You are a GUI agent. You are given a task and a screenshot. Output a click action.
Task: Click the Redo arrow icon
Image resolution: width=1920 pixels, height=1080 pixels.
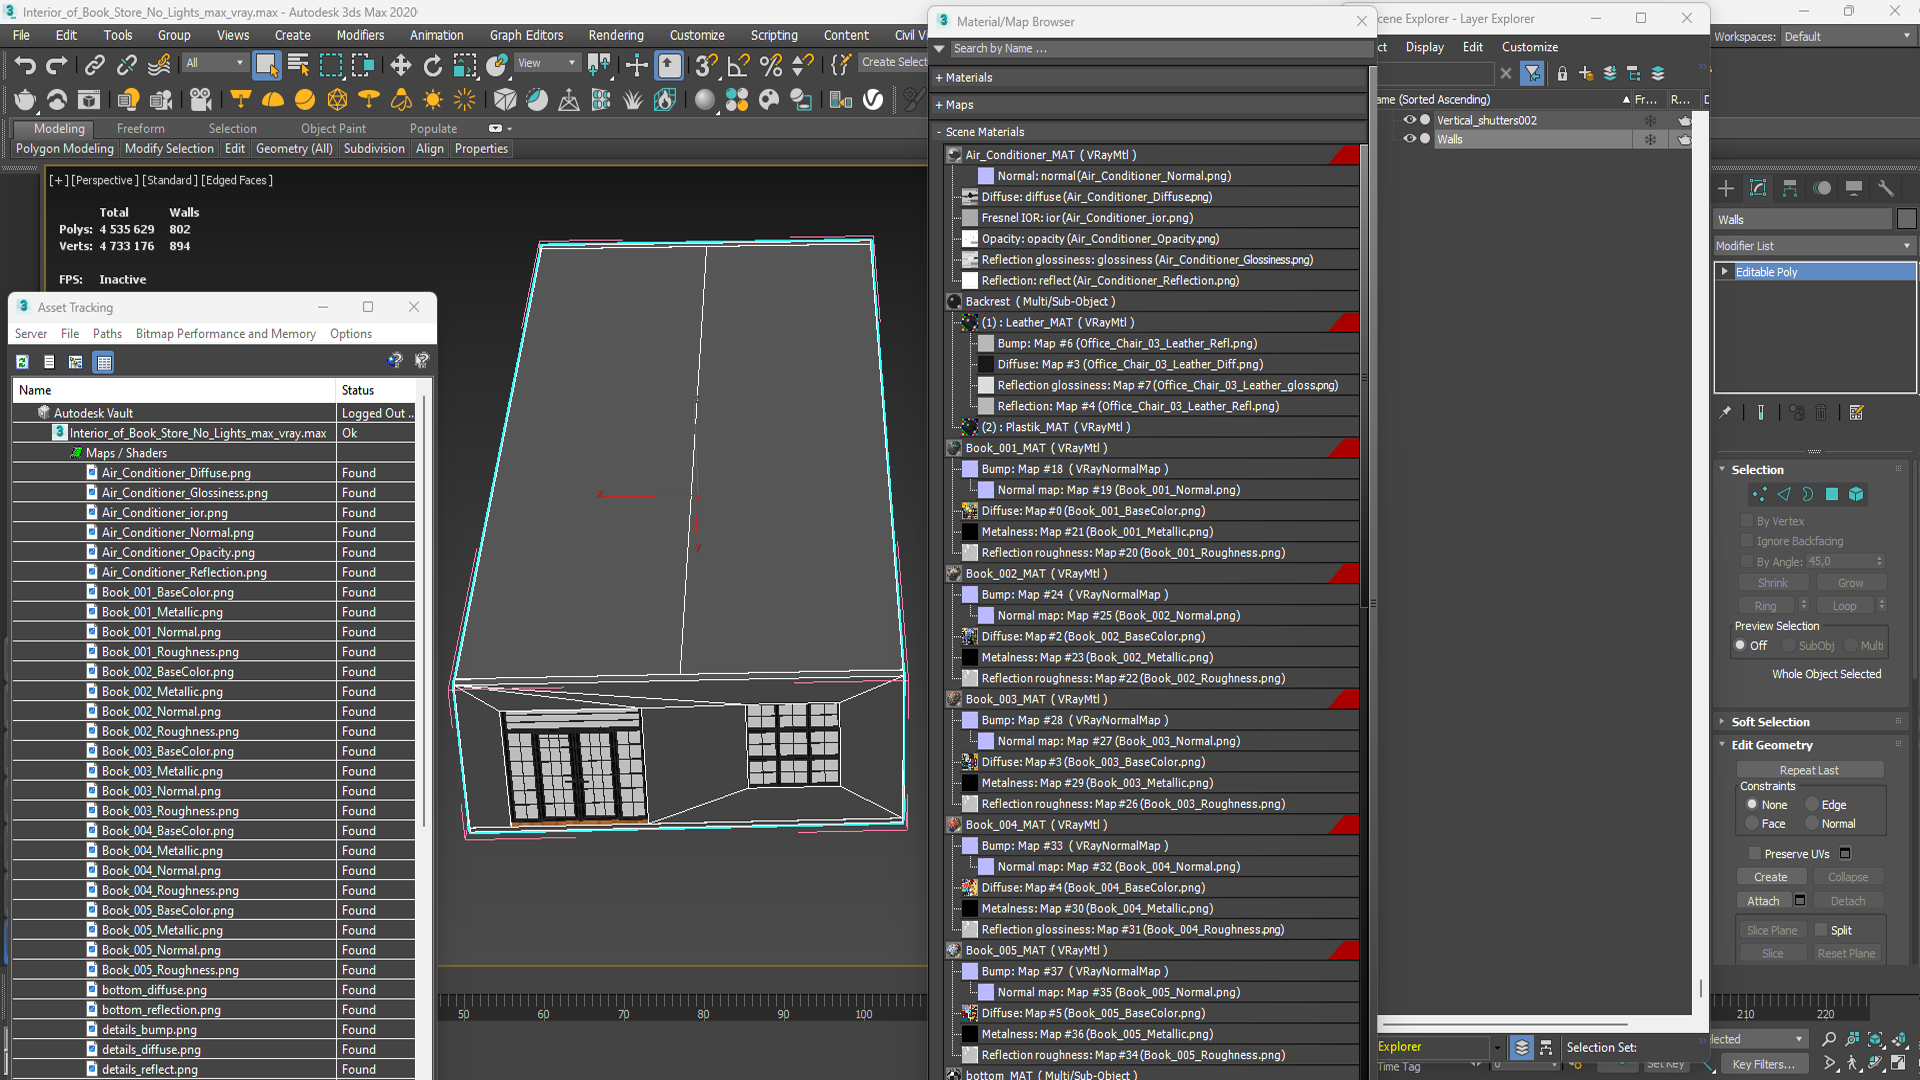point(57,66)
